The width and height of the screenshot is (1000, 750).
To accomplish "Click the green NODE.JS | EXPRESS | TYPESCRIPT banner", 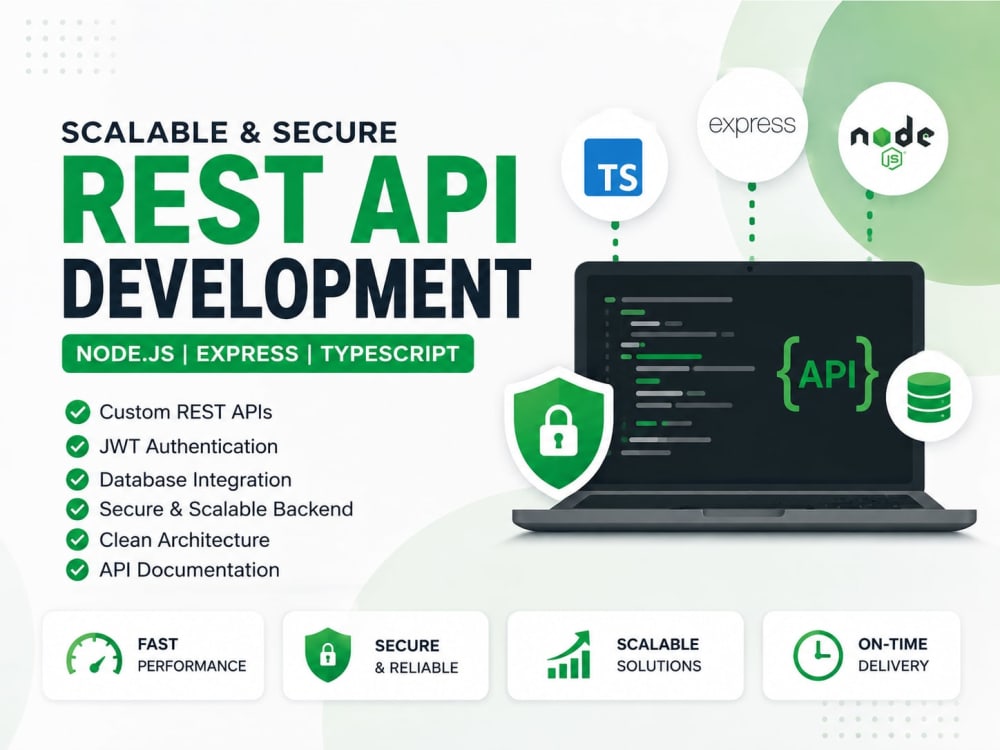I will point(268,353).
